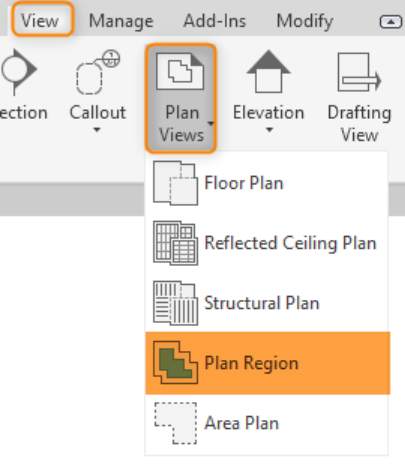The width and height of the screenshot is (405, 474).
Task: Open the Drafting View tool icon
Action: click(359, 72)
